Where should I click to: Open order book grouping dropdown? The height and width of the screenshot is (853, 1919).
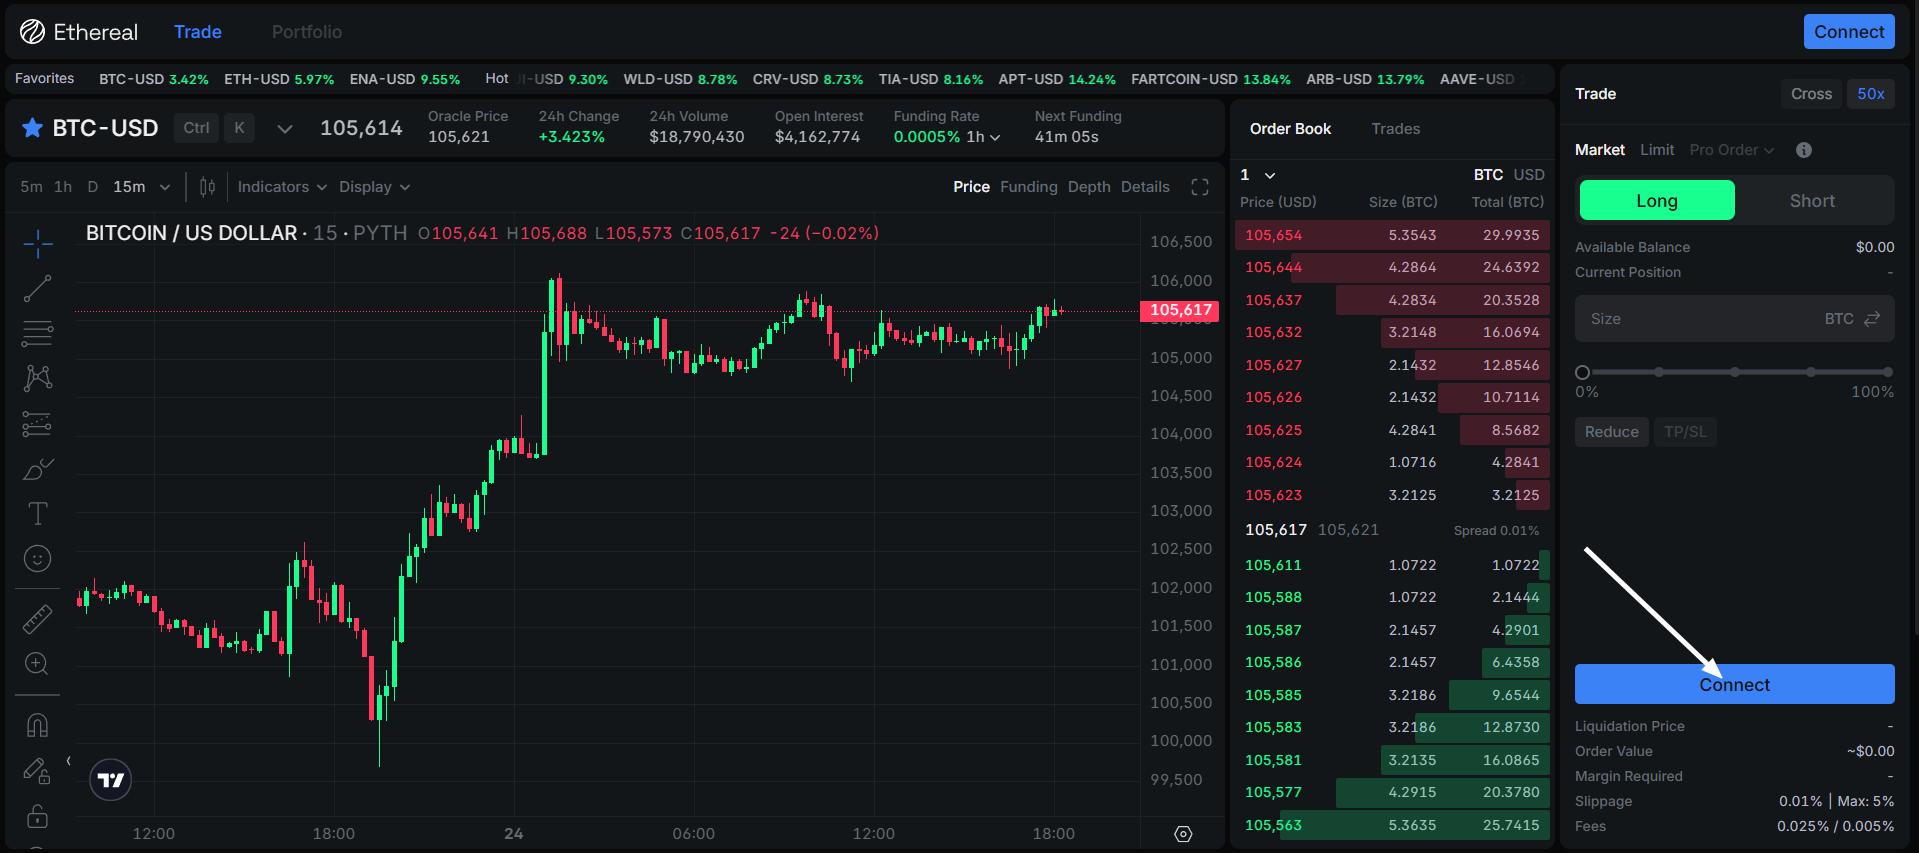click(x=1258, y=175)
